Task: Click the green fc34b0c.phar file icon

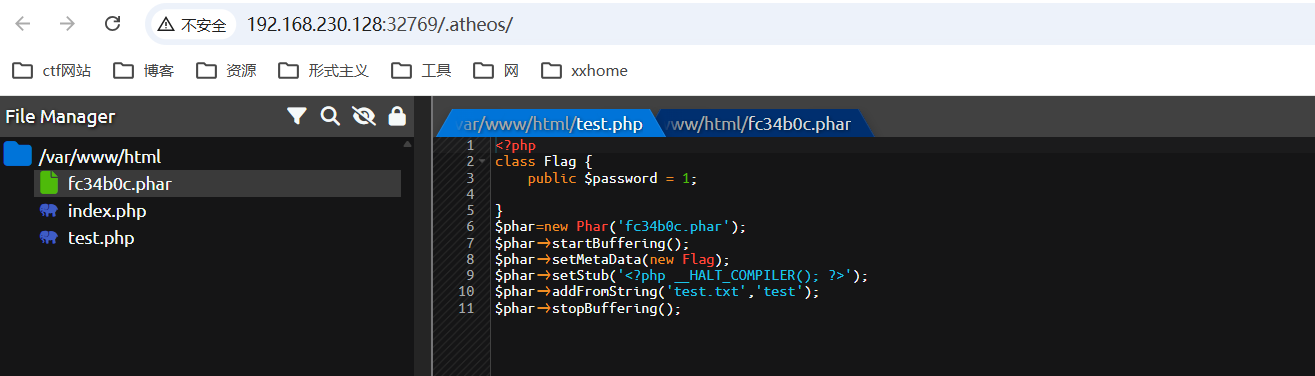Action: tap(48, 184)
